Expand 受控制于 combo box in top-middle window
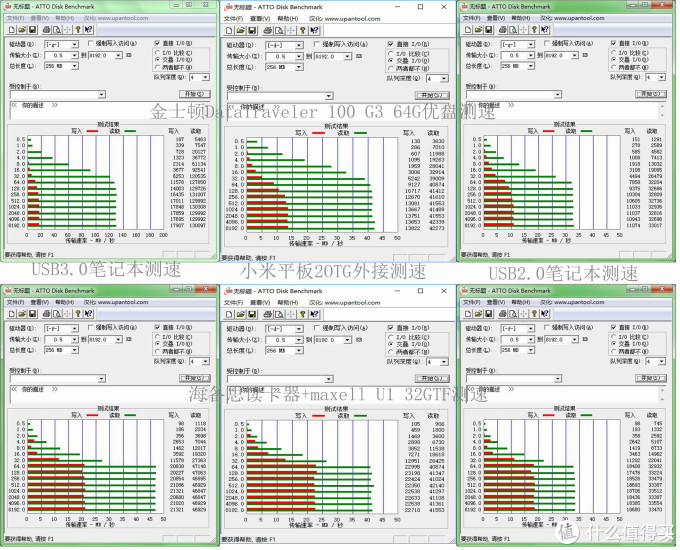This screenshot has height=550, width=680. click(329, 96)
